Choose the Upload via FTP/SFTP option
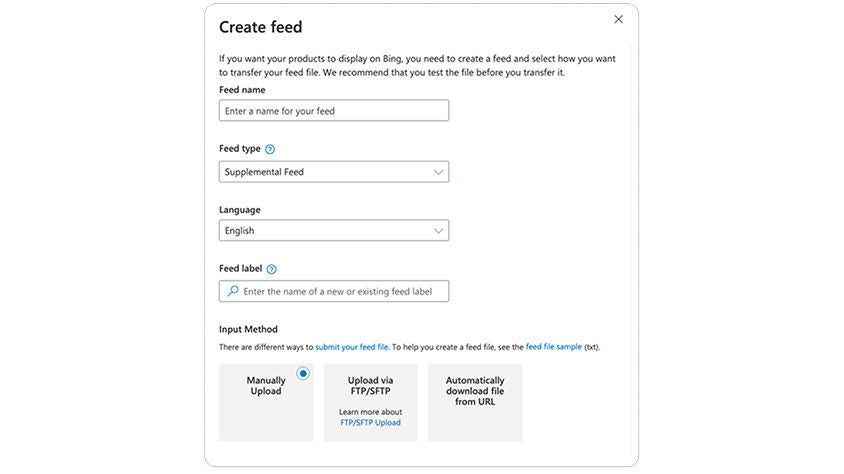Image resolution: width=844 pixels, height=474 pixels. [x=370, y=402]
